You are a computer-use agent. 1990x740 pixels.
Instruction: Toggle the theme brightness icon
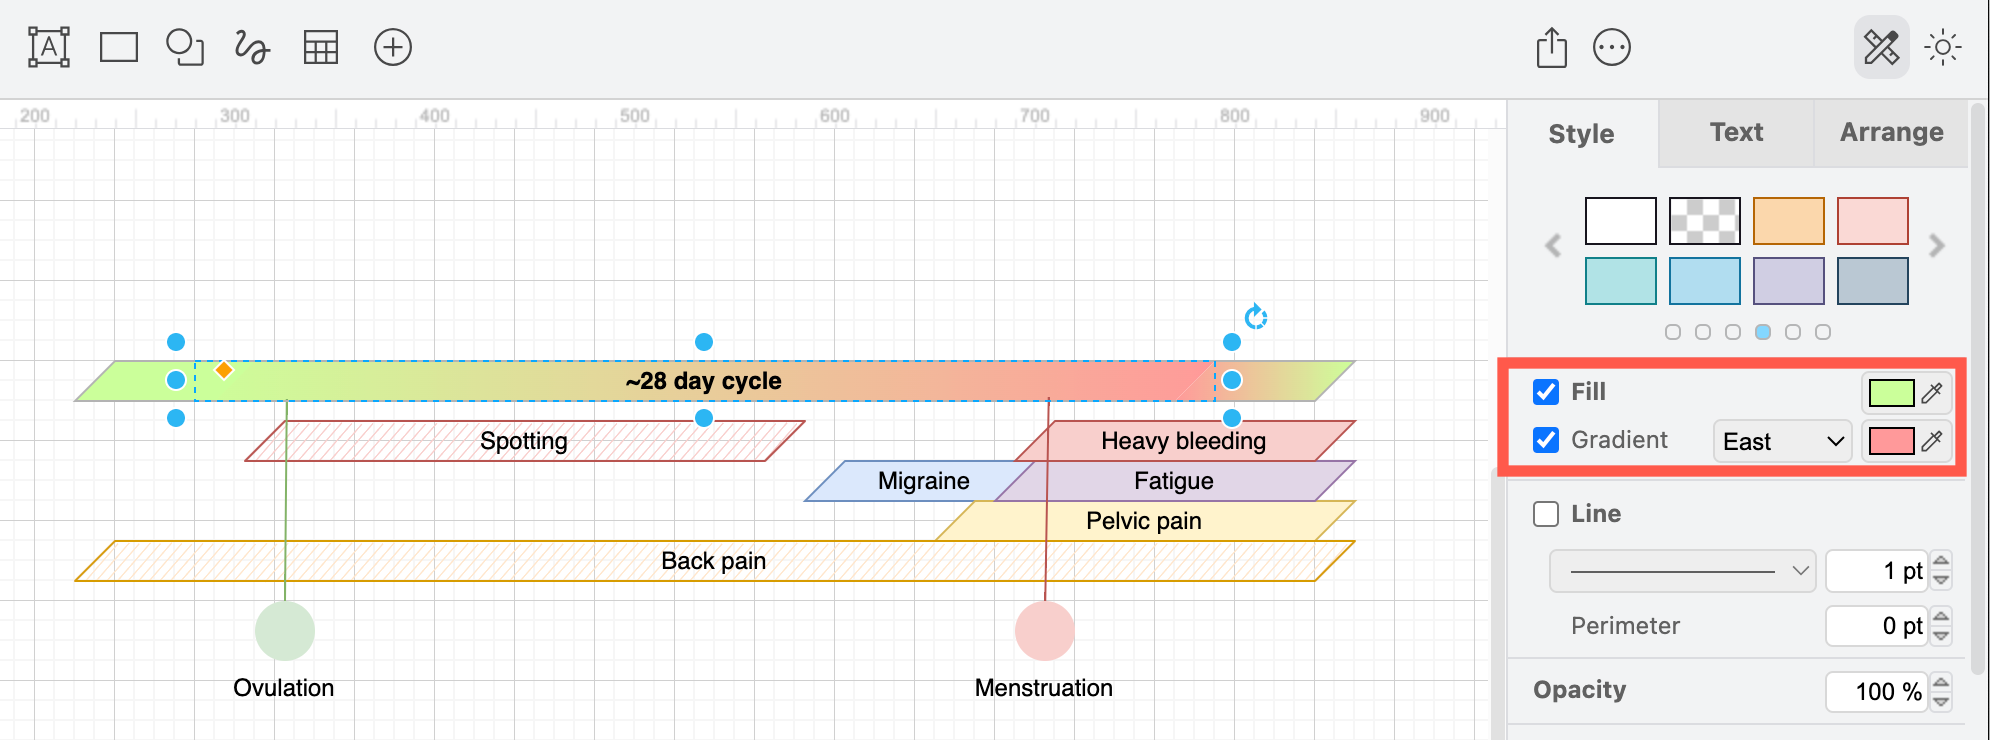click(x=1941, y=46)
